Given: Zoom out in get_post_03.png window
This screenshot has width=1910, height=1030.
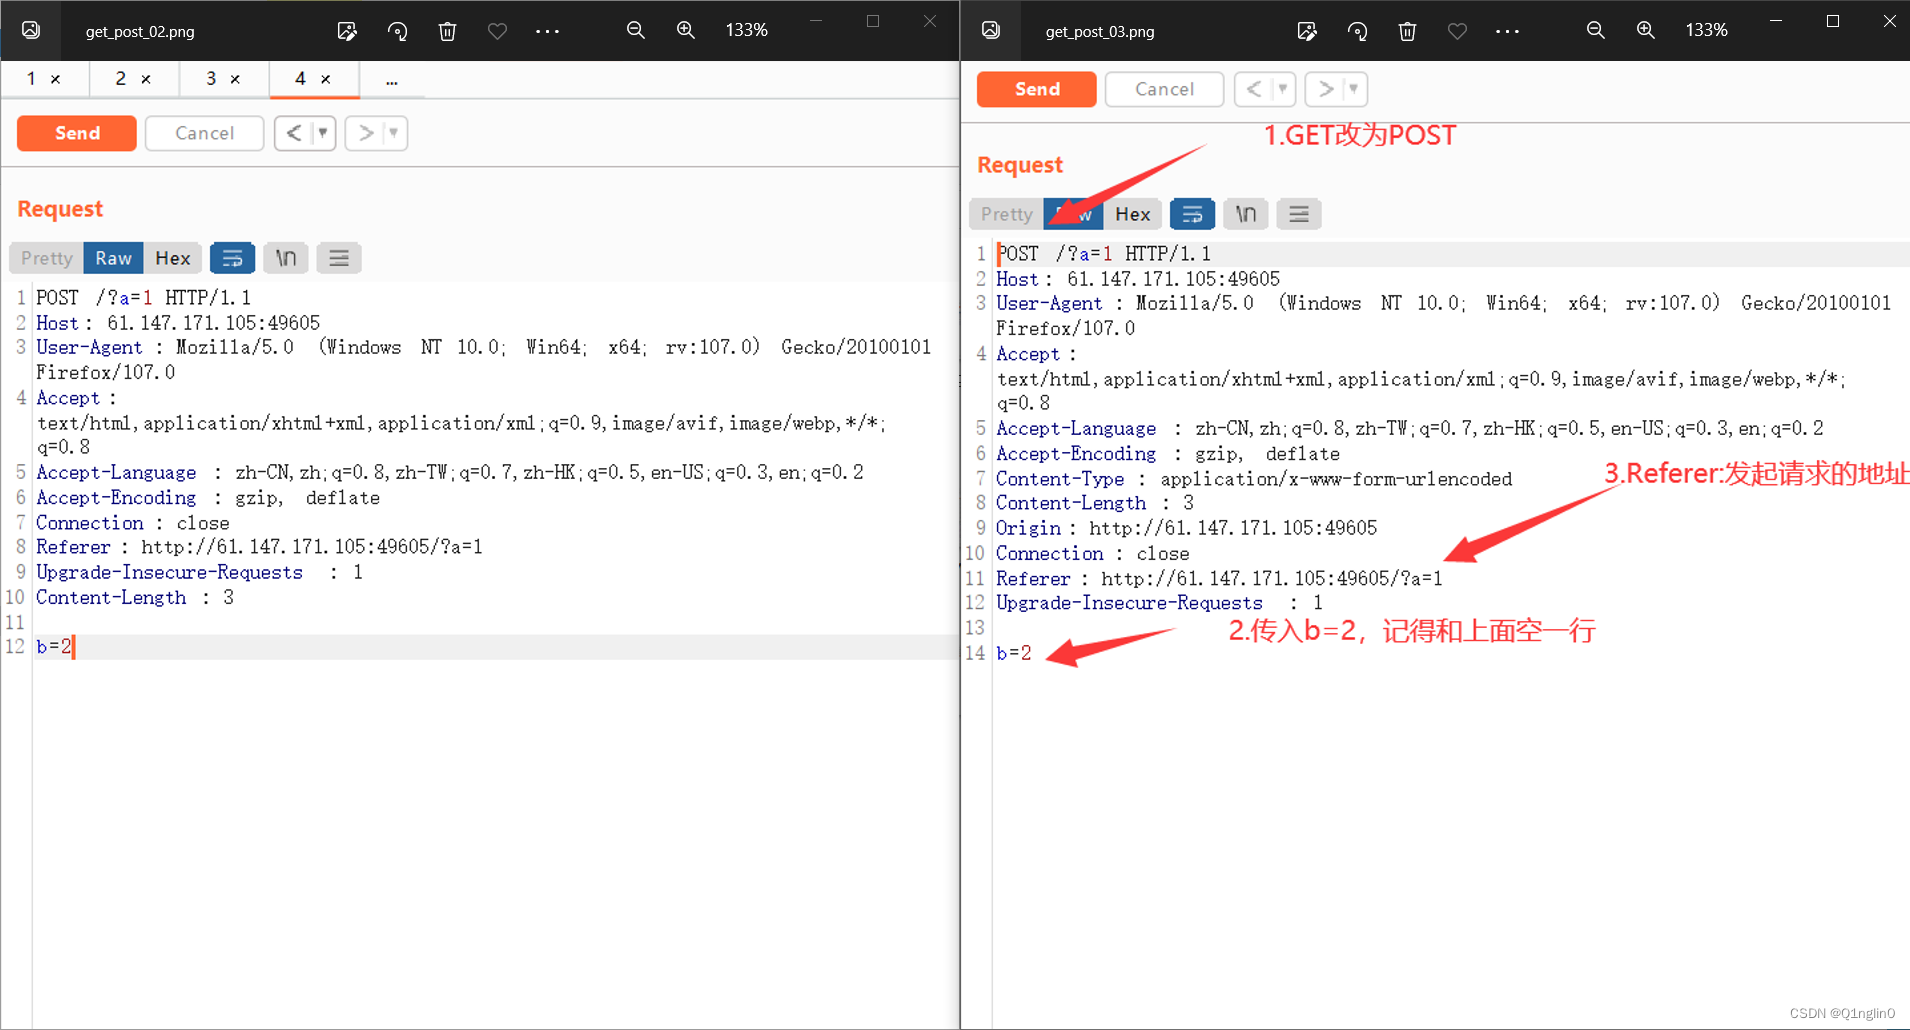Looking at the screenshot, I should [x=1595, y=30].
